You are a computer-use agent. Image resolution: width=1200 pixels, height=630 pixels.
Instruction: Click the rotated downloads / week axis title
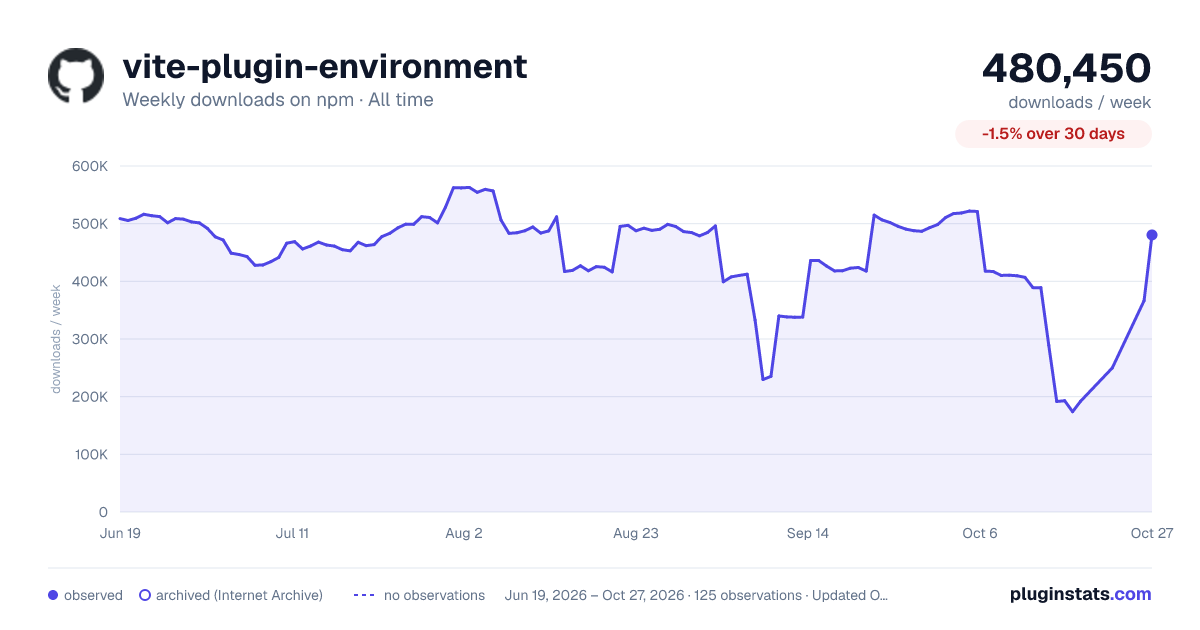57,339
